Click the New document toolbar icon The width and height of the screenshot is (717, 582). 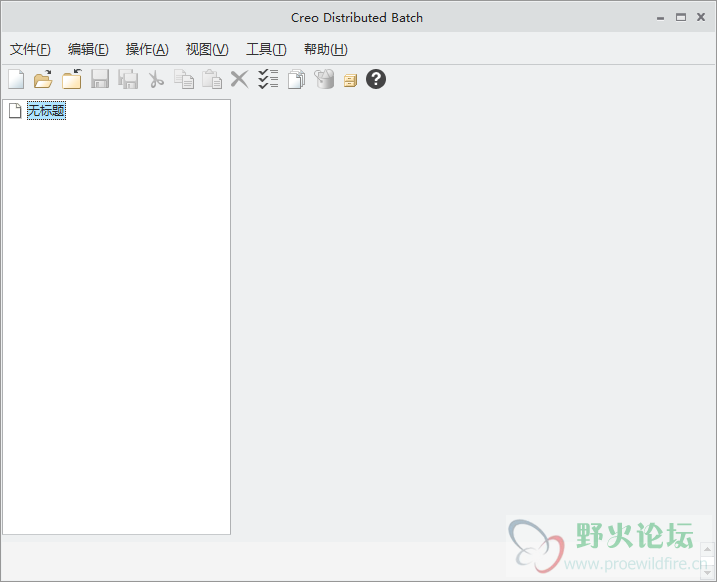tap(16, 79)
